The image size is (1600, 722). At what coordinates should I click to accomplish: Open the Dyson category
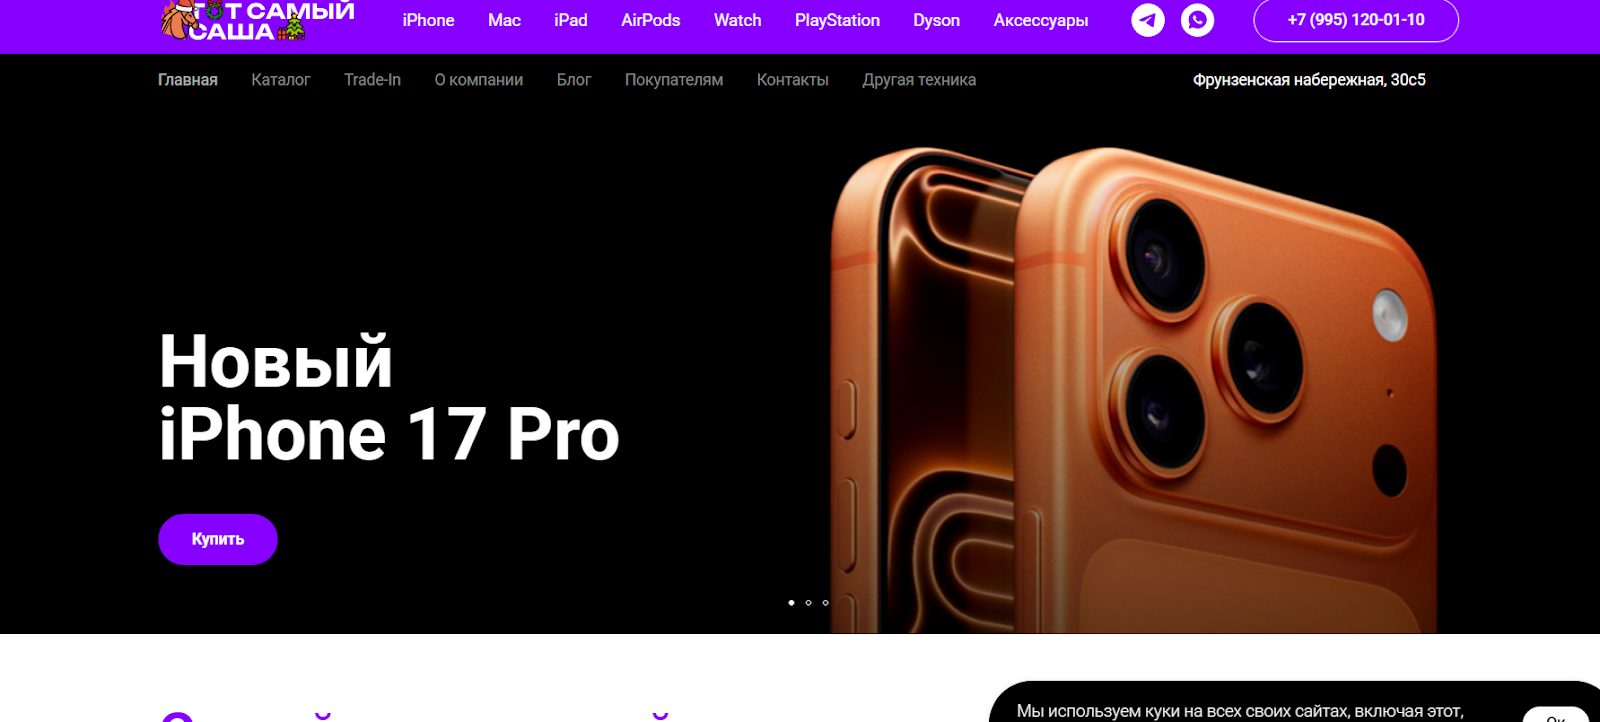(936, 20)
